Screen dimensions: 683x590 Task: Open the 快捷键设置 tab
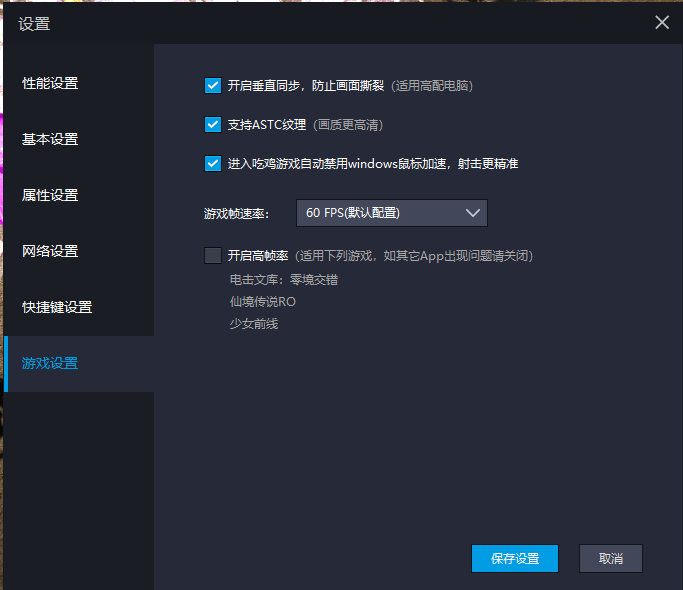57,307
